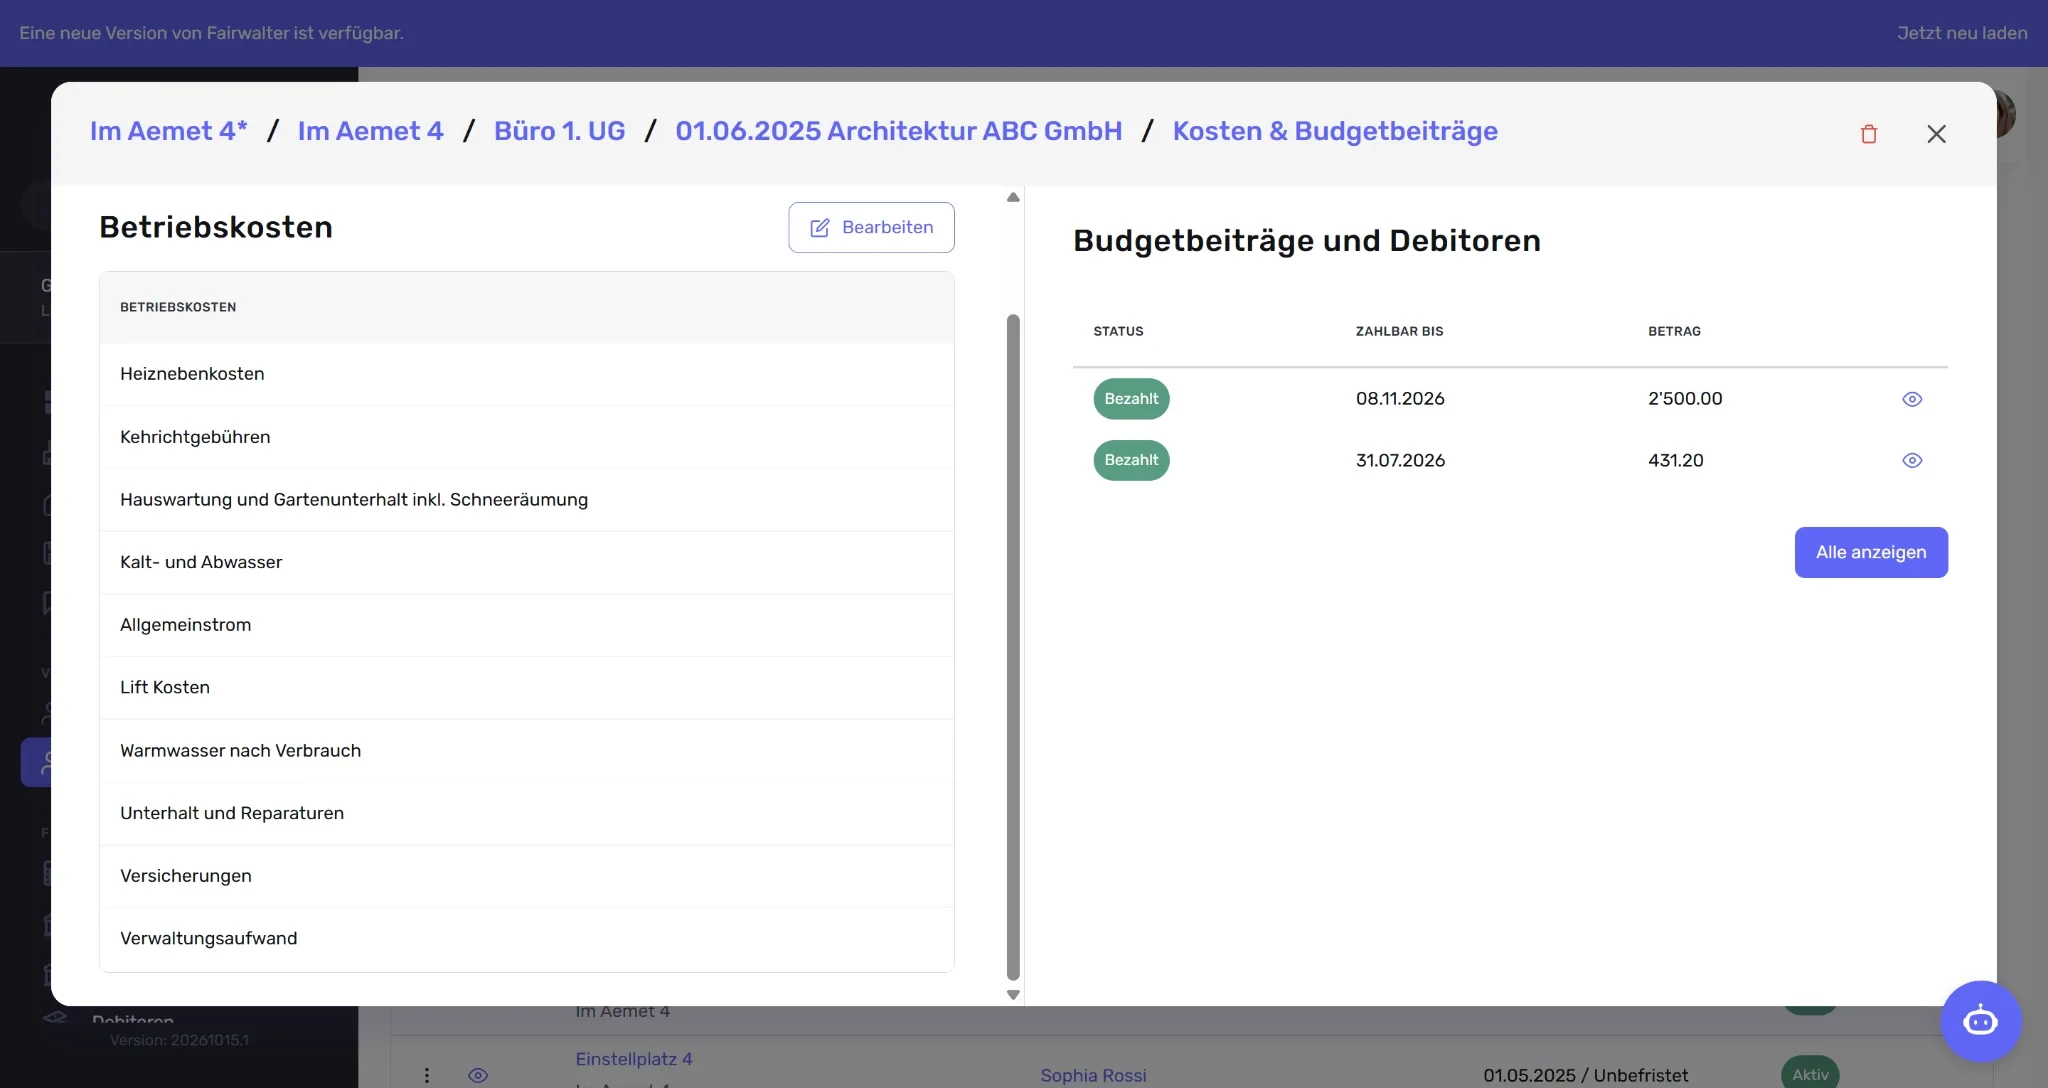Screen dimensions: 2048x1088
Task: Go to Im Aemet 4* breadcrumb
Action: point(169,131)
